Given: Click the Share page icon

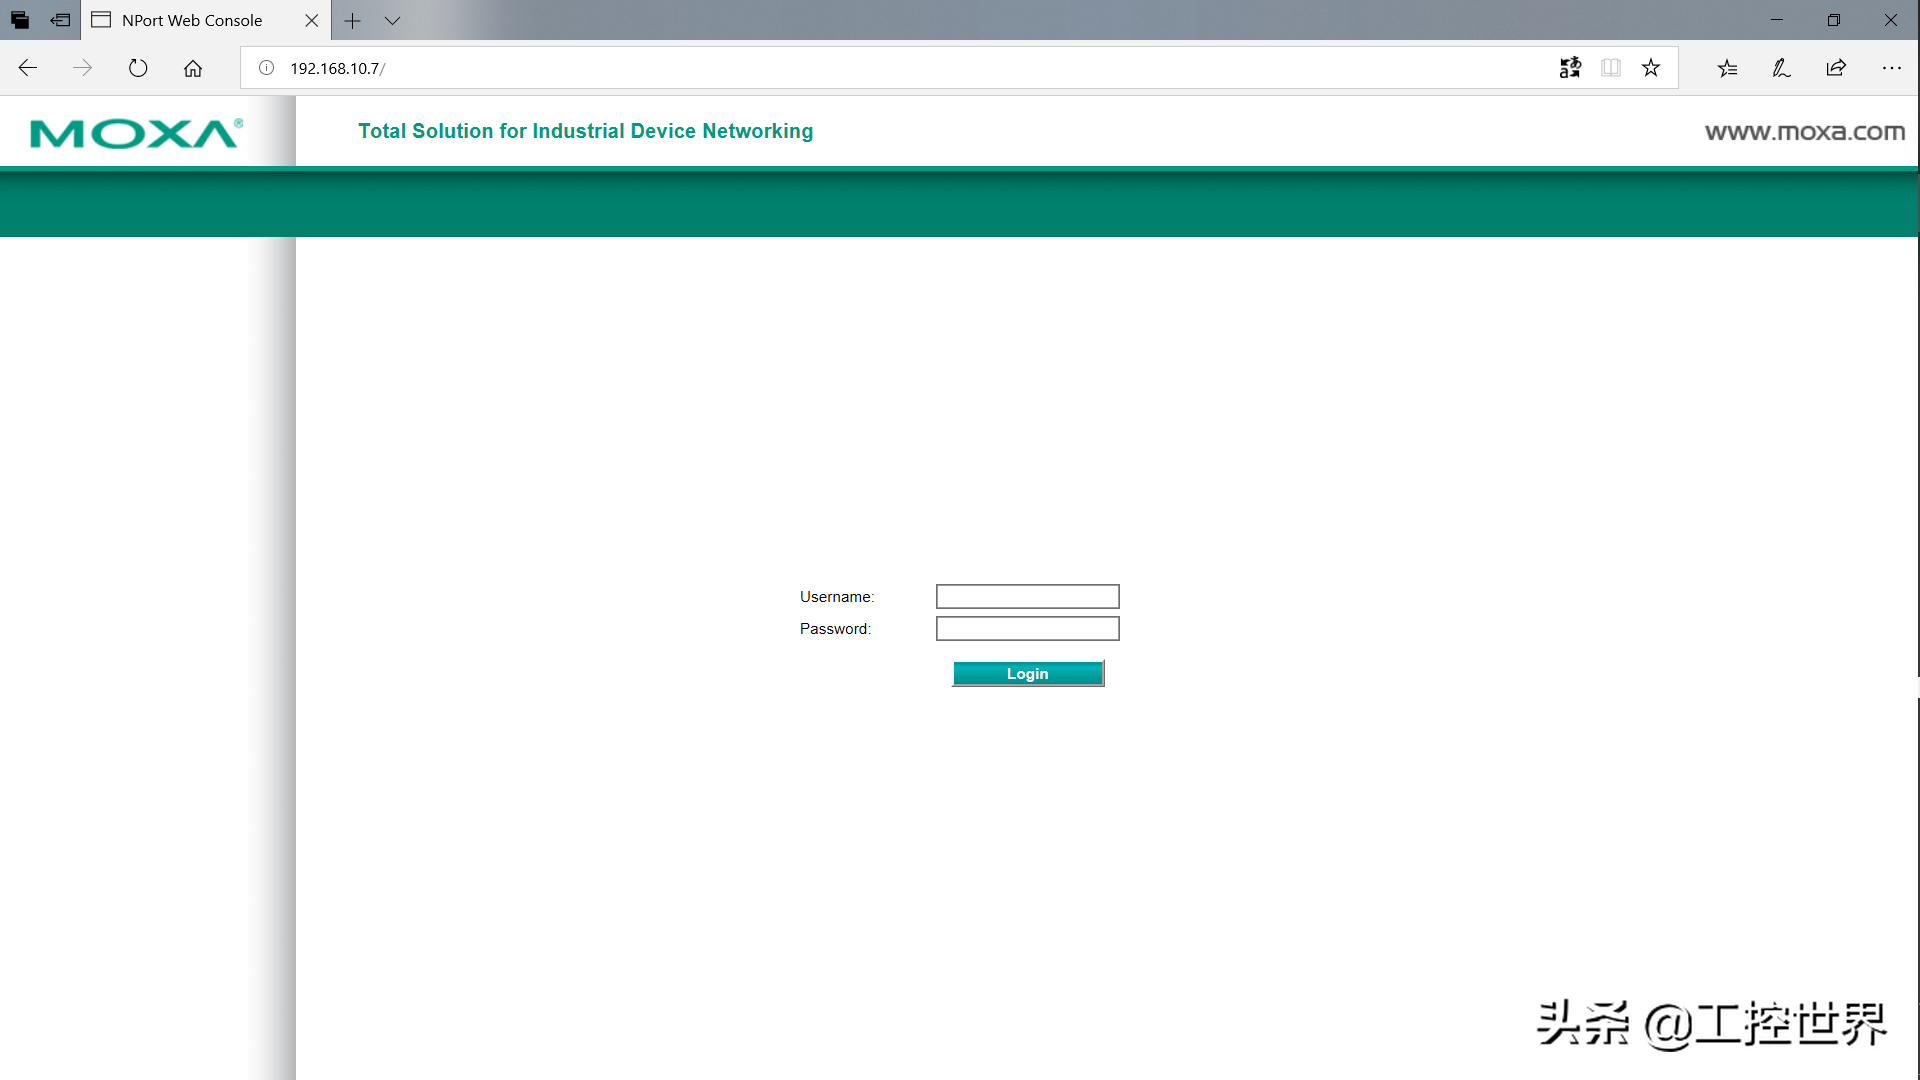Looking at the screenshot, I should pos(1836,68).
